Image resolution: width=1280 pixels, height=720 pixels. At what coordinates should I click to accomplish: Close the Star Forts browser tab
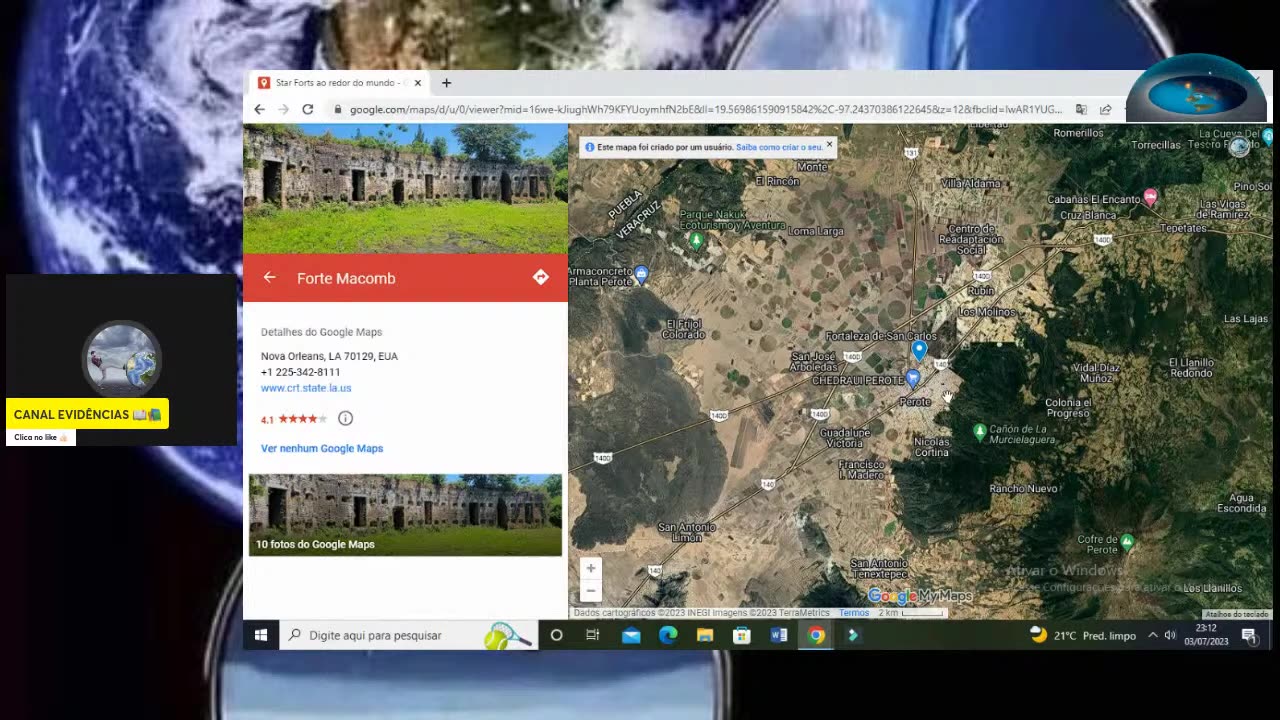[x=418, y=83]
